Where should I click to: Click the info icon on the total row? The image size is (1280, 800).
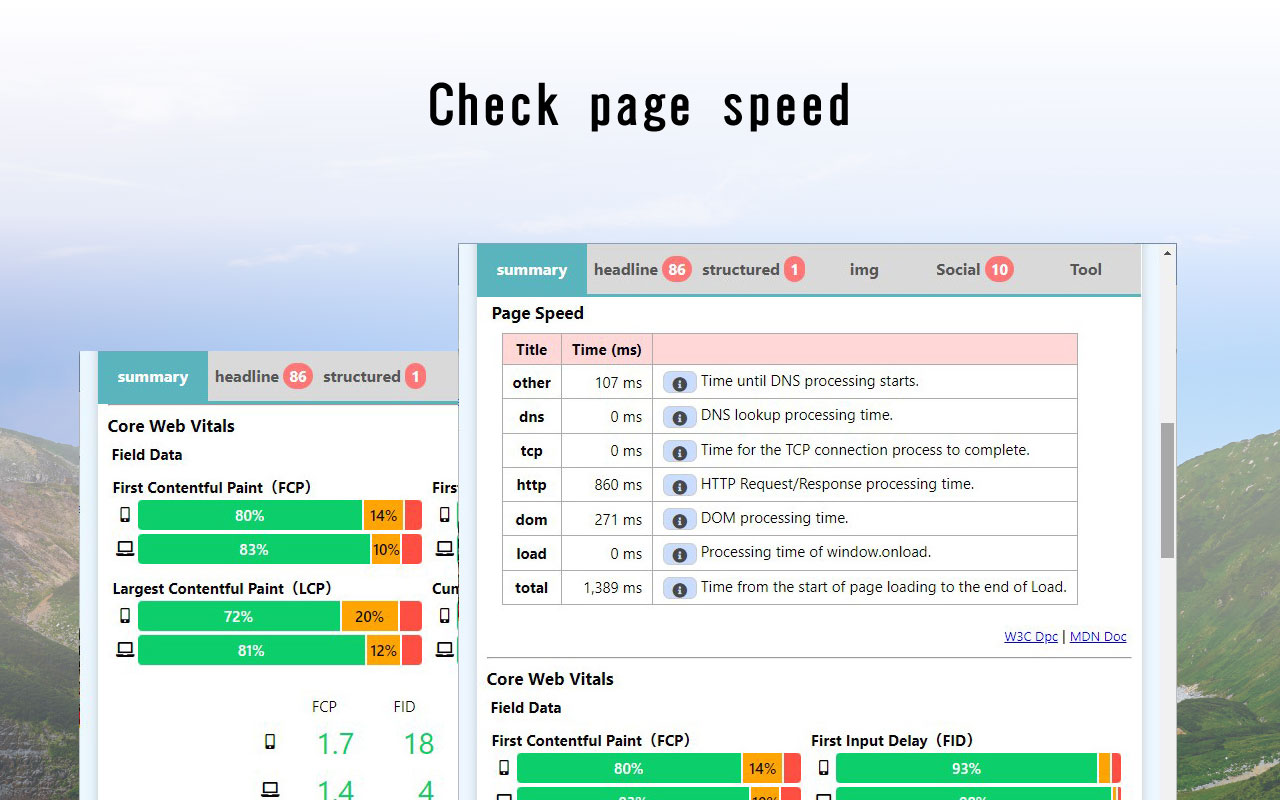tap(679, 588)
